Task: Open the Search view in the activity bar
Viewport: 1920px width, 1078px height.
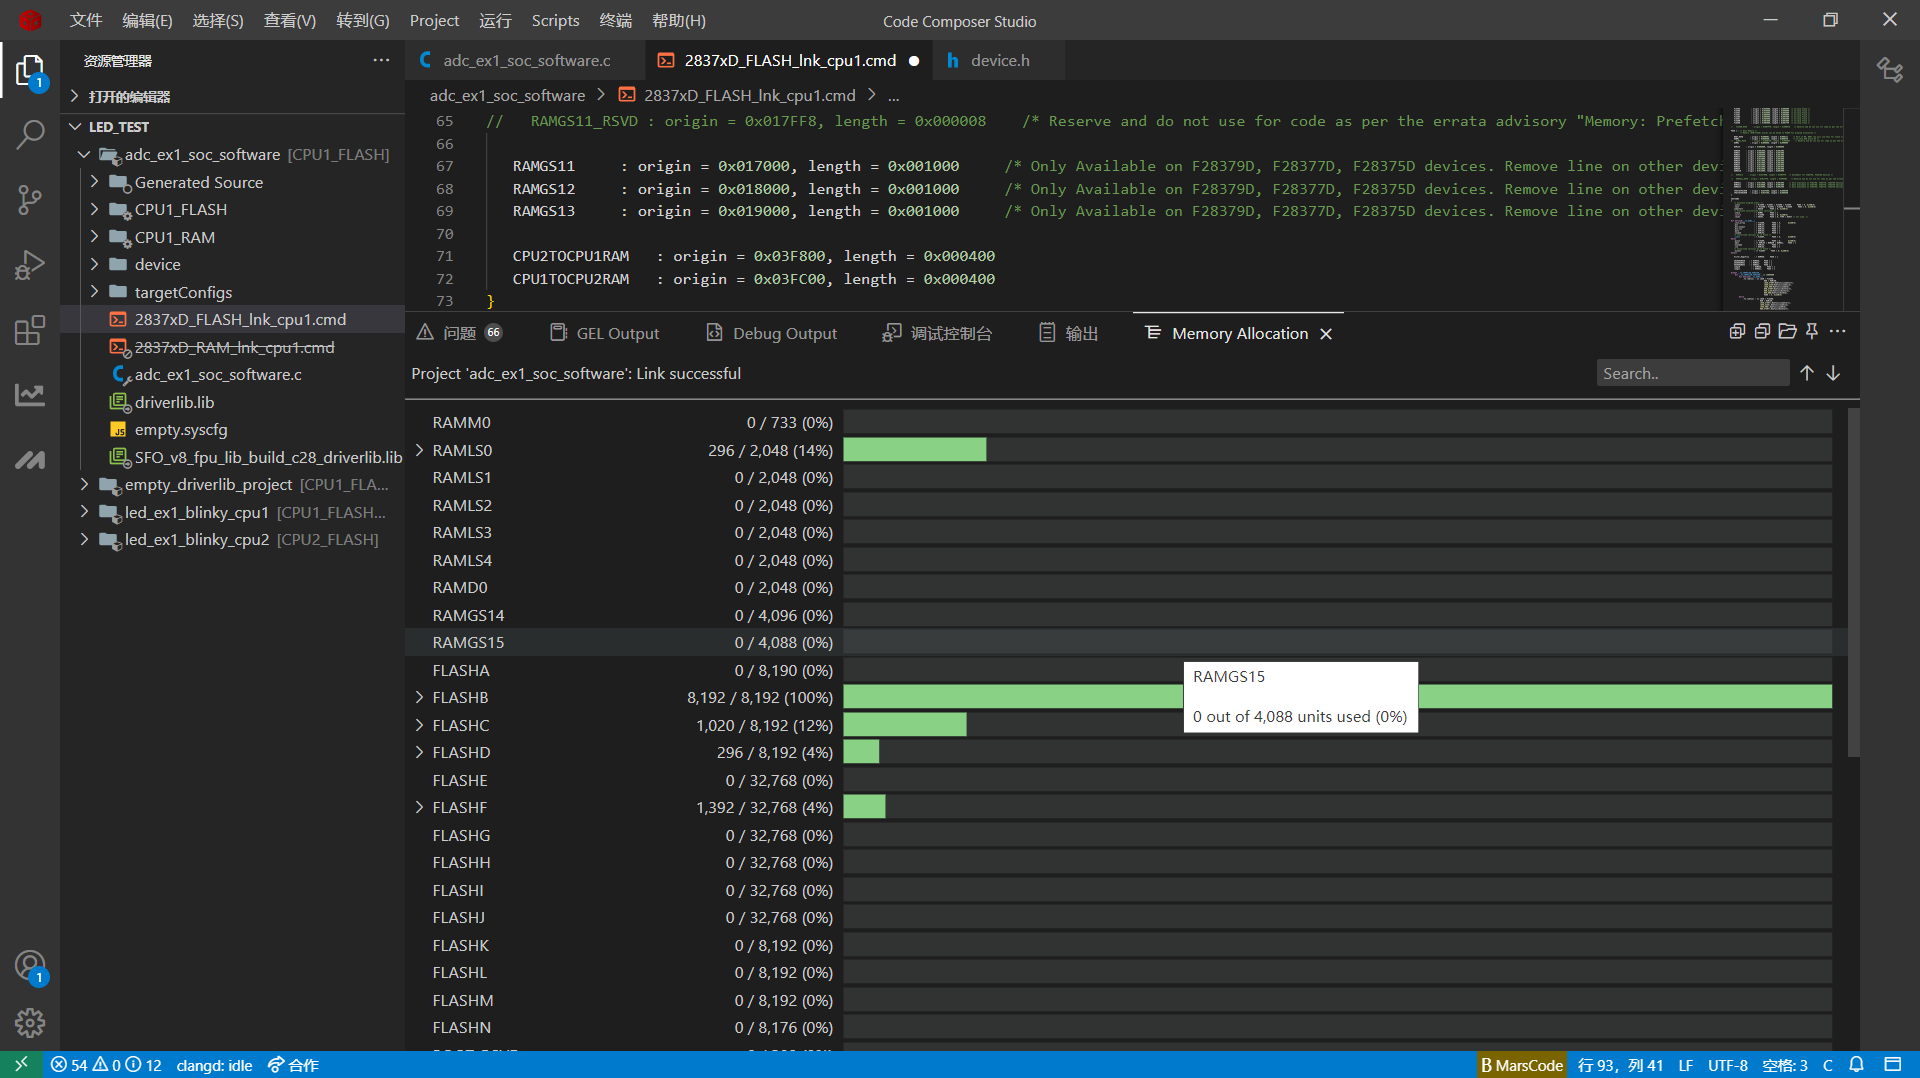Action: (31, 133)
